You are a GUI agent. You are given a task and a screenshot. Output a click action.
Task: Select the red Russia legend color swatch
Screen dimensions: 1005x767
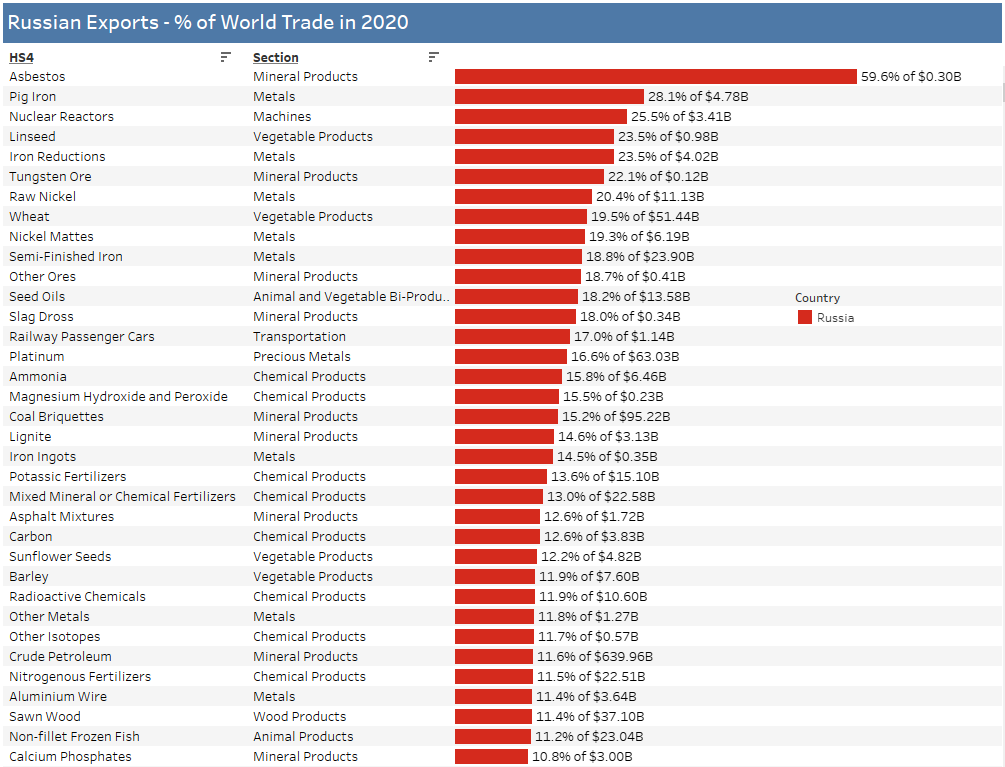[x=804, y=318]
